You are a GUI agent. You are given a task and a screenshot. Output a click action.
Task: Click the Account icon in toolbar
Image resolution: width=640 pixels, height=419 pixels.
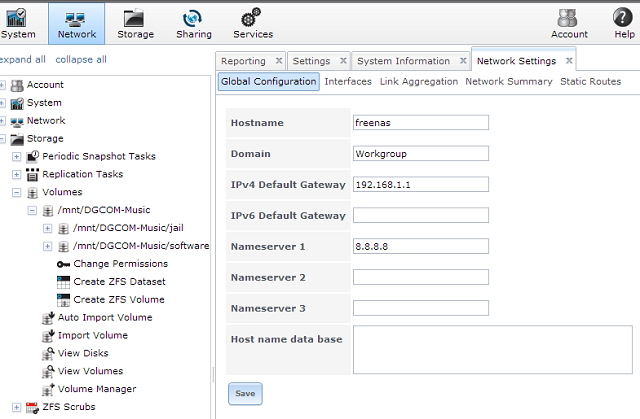[569, 22]
